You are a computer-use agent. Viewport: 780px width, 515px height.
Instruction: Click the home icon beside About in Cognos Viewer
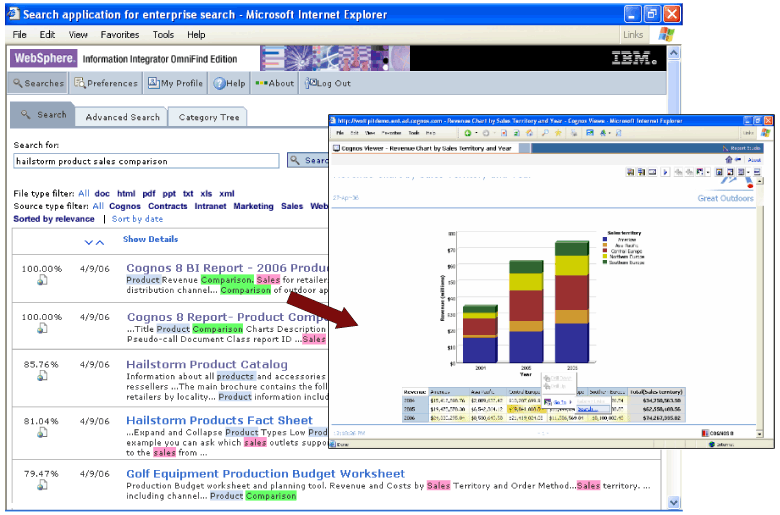[729, 160]
